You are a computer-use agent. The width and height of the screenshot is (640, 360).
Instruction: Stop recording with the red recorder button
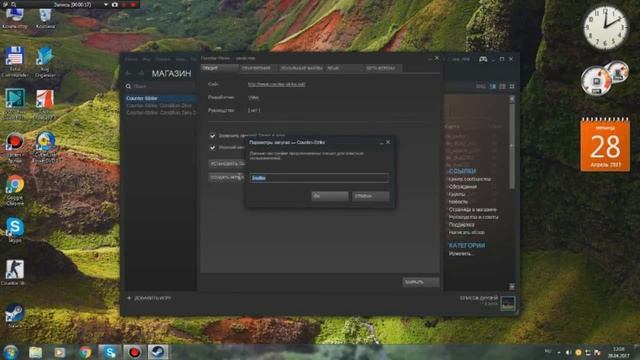(133, 4)
